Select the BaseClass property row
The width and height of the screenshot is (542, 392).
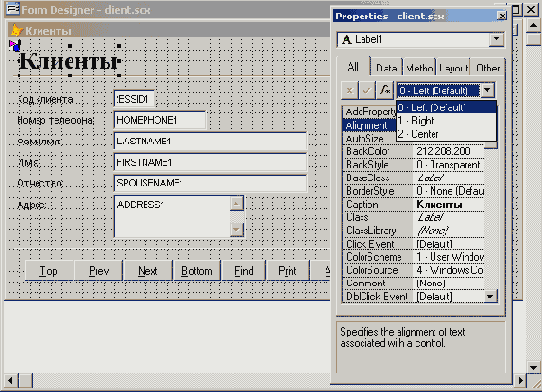[x=413, y=178]
